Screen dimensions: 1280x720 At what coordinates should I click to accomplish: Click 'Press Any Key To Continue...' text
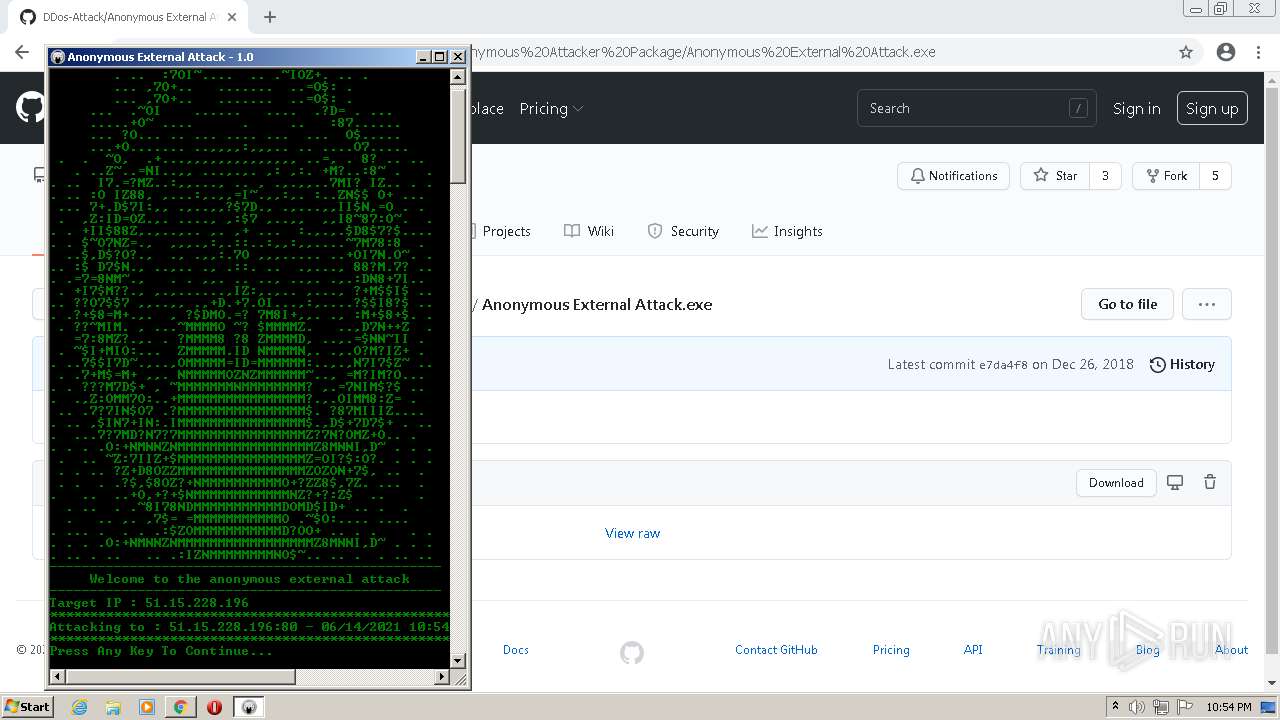pyautogui.click(x=161, y=651)
